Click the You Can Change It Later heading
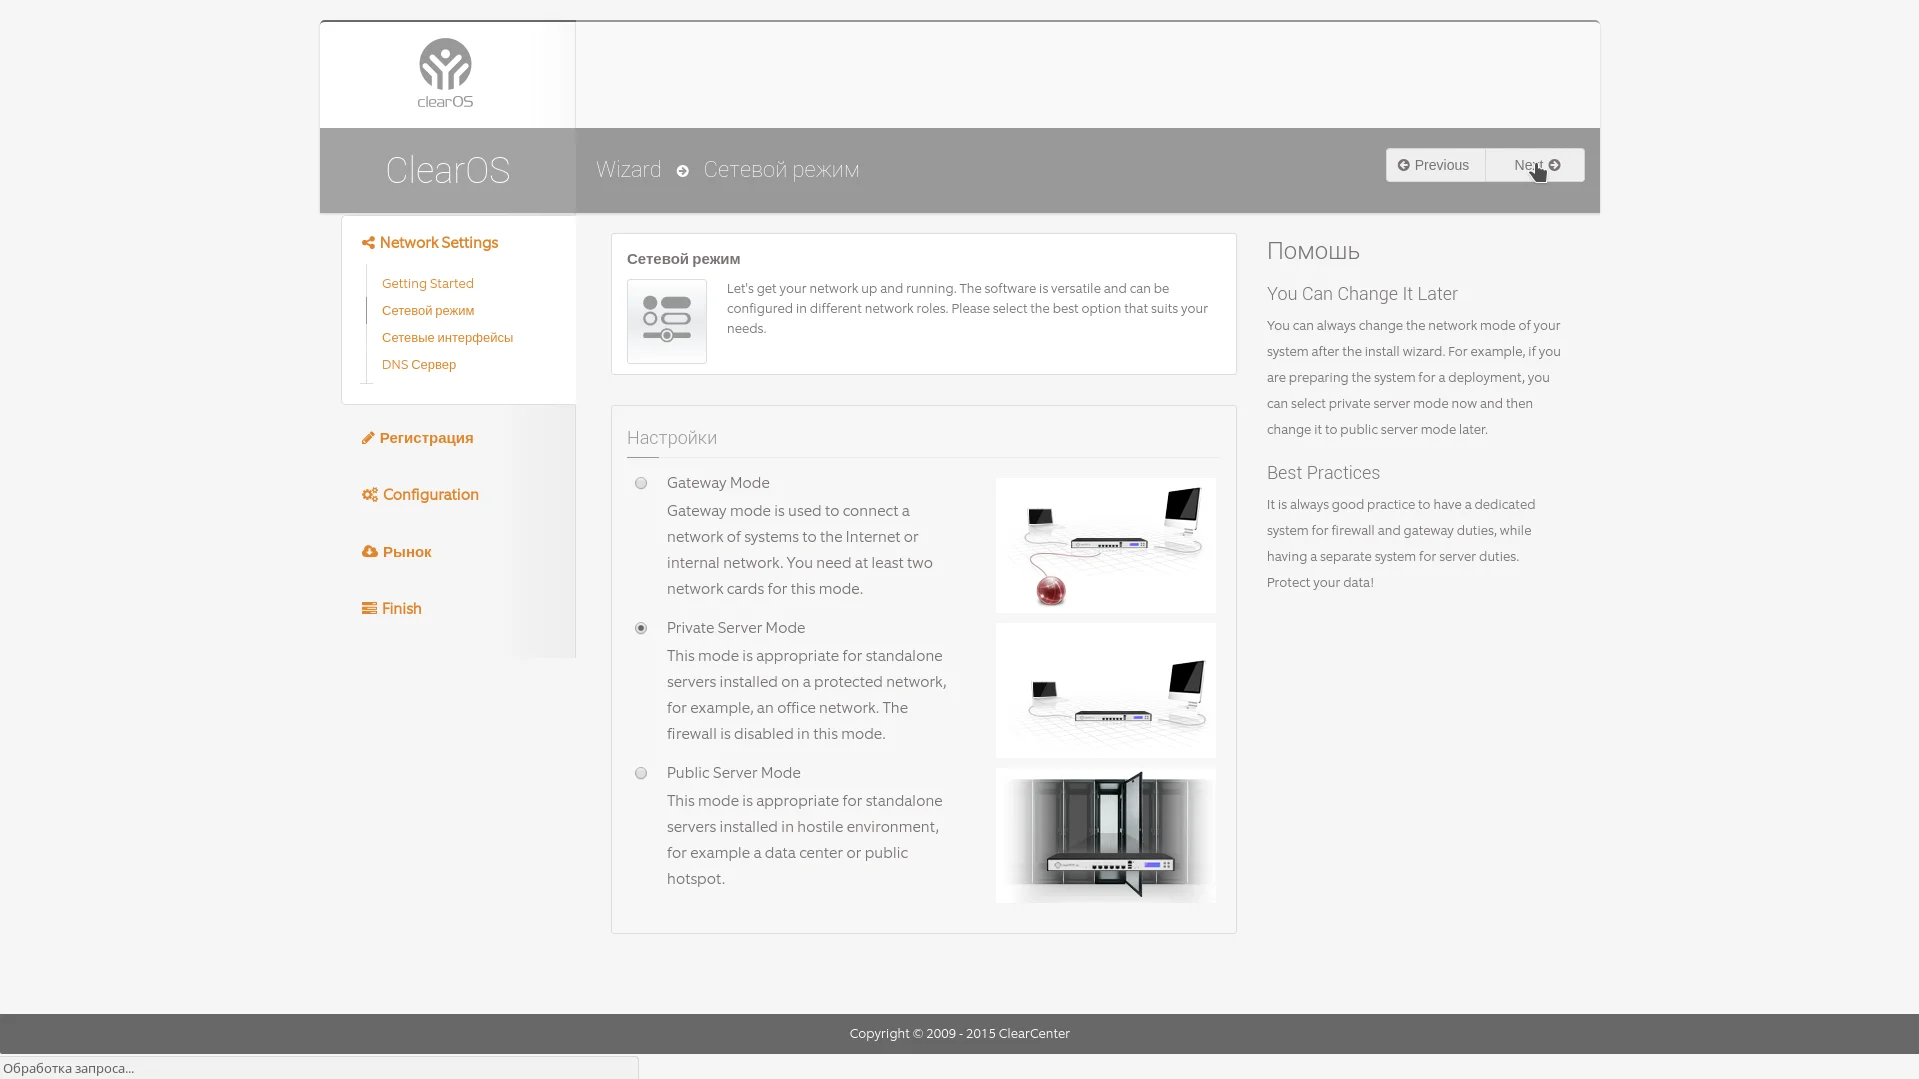 (x=1362, y=294)
